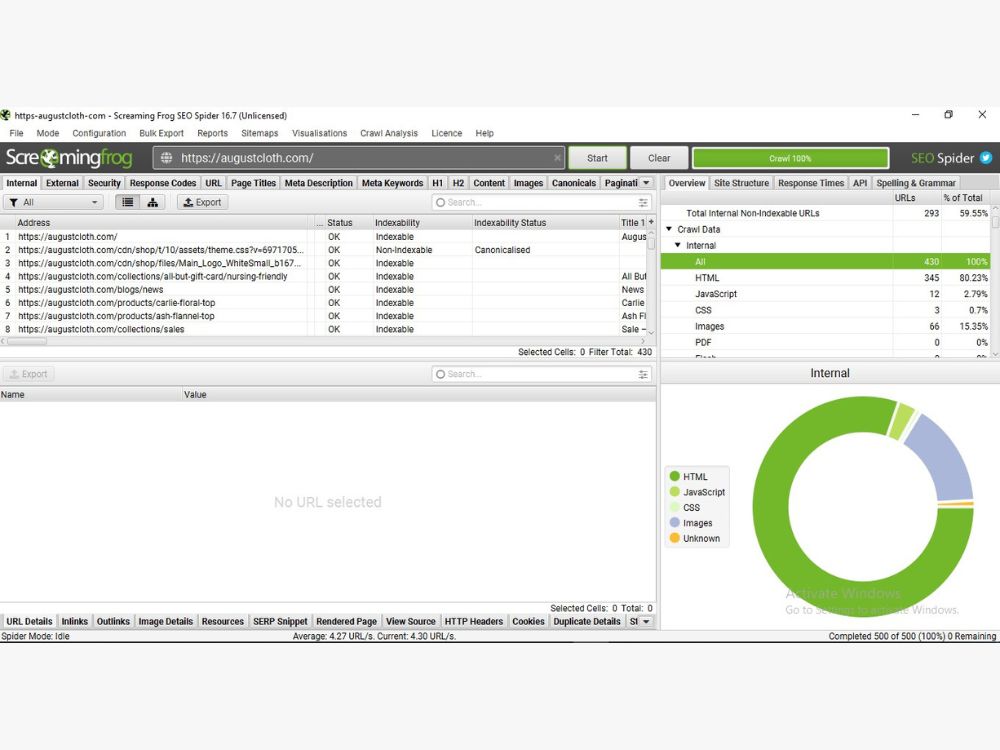Switch to the Meta Description tab

pyautogui.click(x=318, y=183)
